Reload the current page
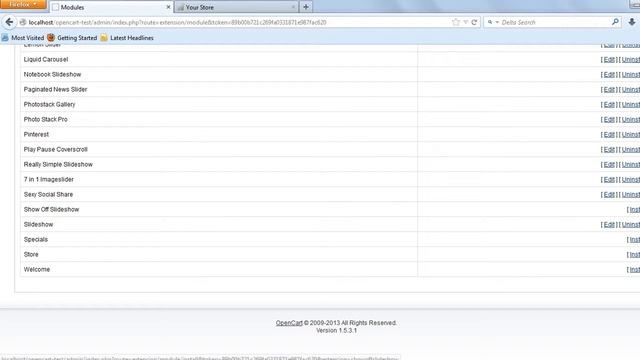 click(x=474, y=22)
